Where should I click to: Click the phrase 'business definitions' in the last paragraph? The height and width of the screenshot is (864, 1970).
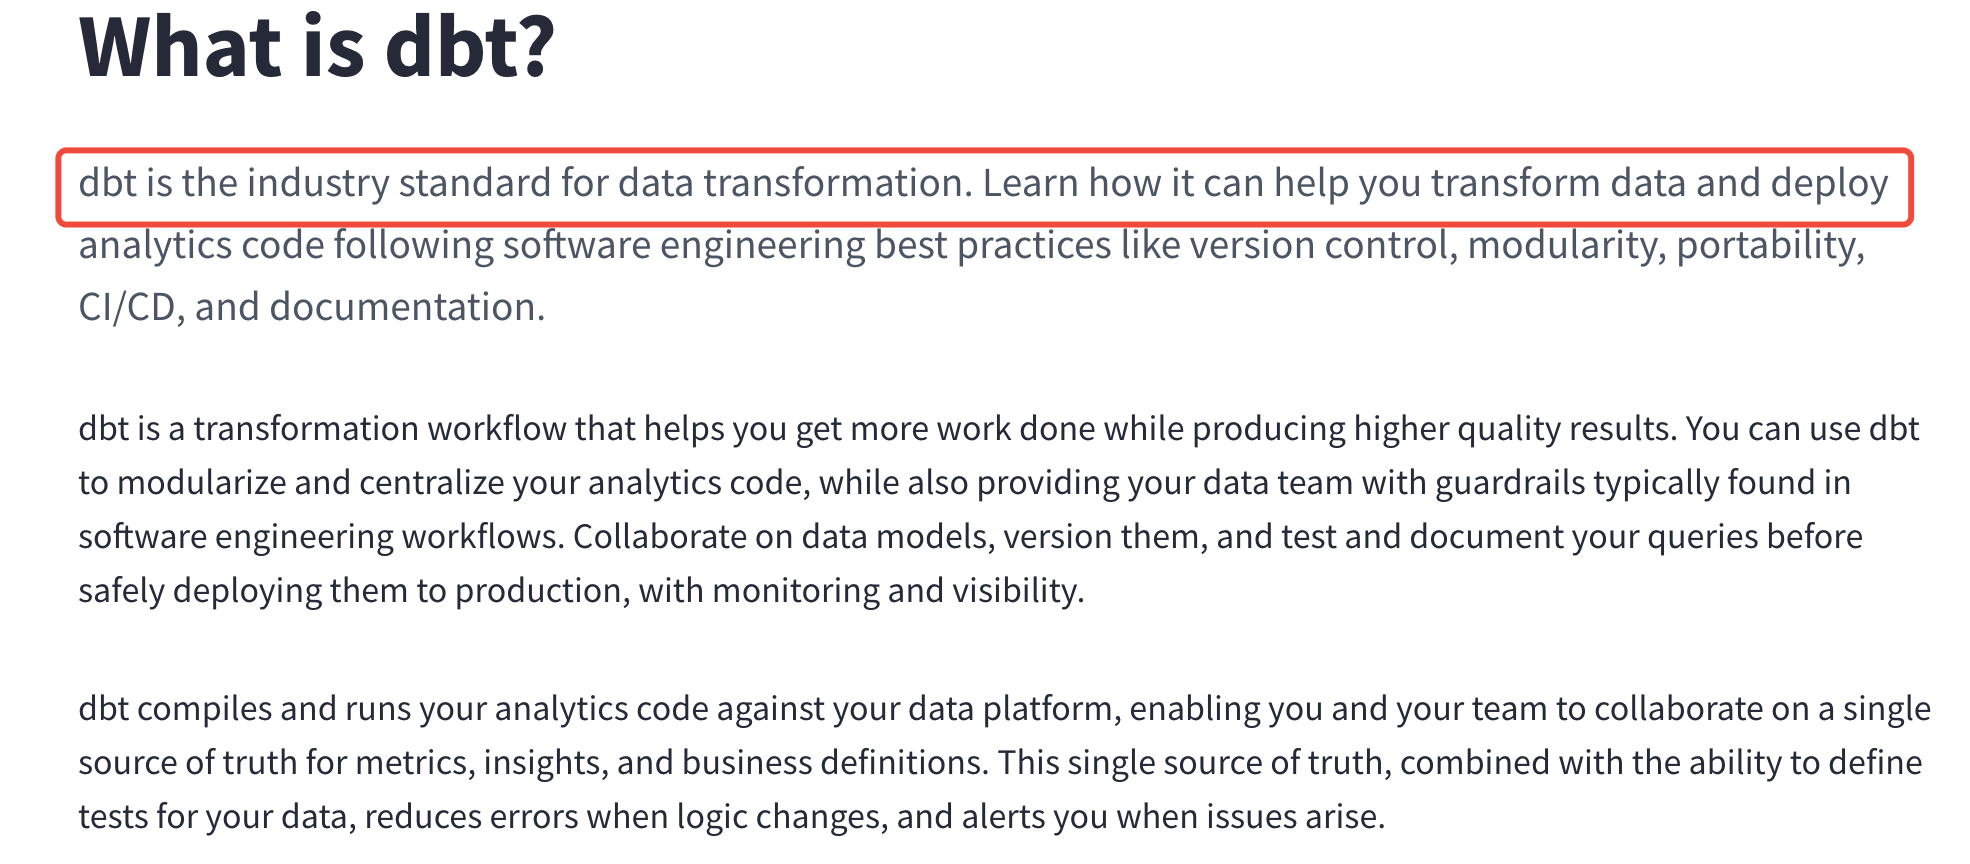835,763
